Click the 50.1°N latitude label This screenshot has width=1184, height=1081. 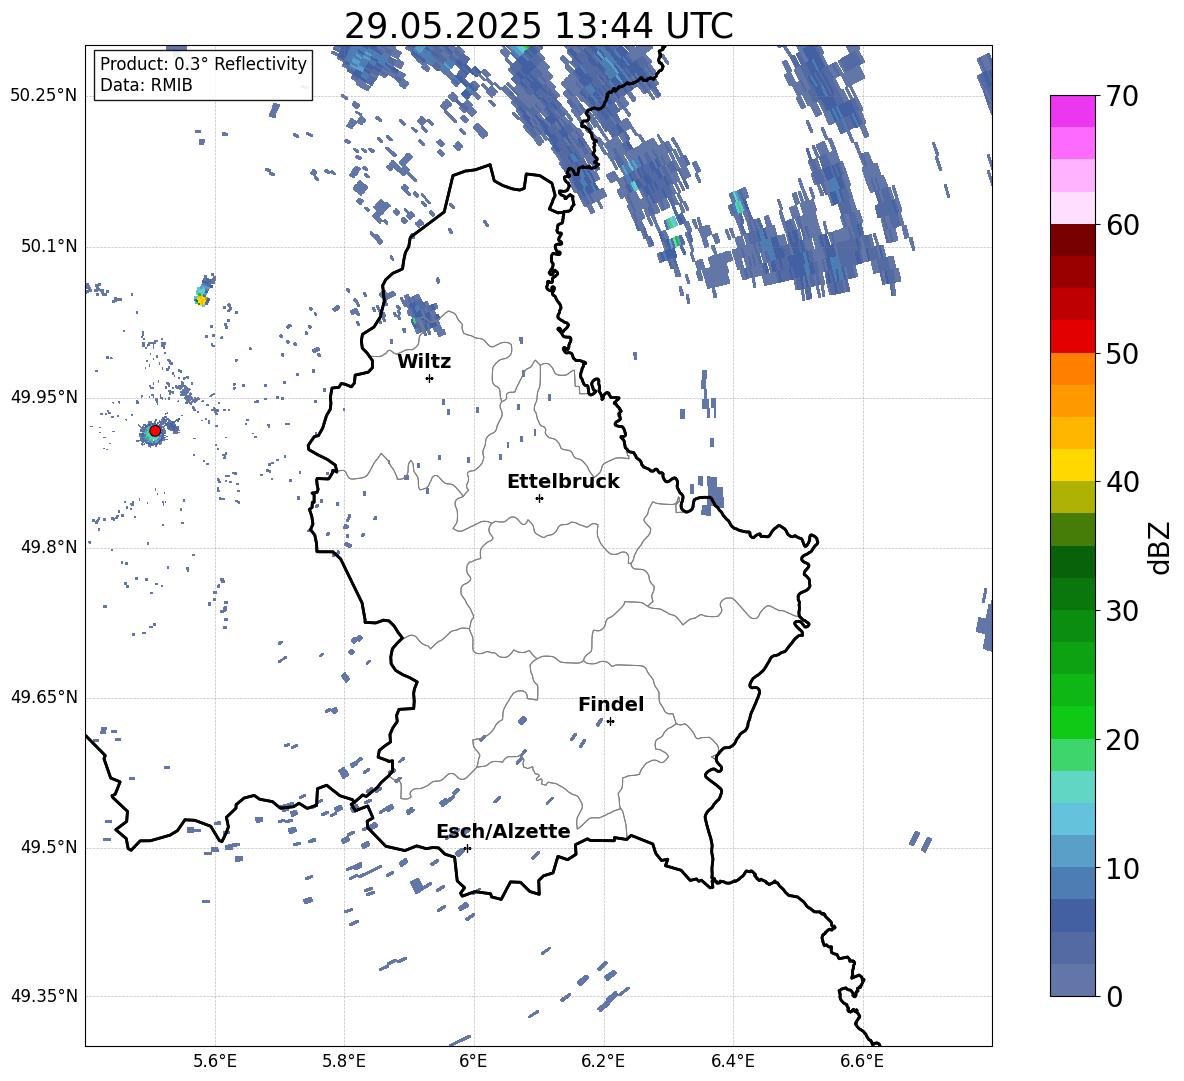(48, 246)
